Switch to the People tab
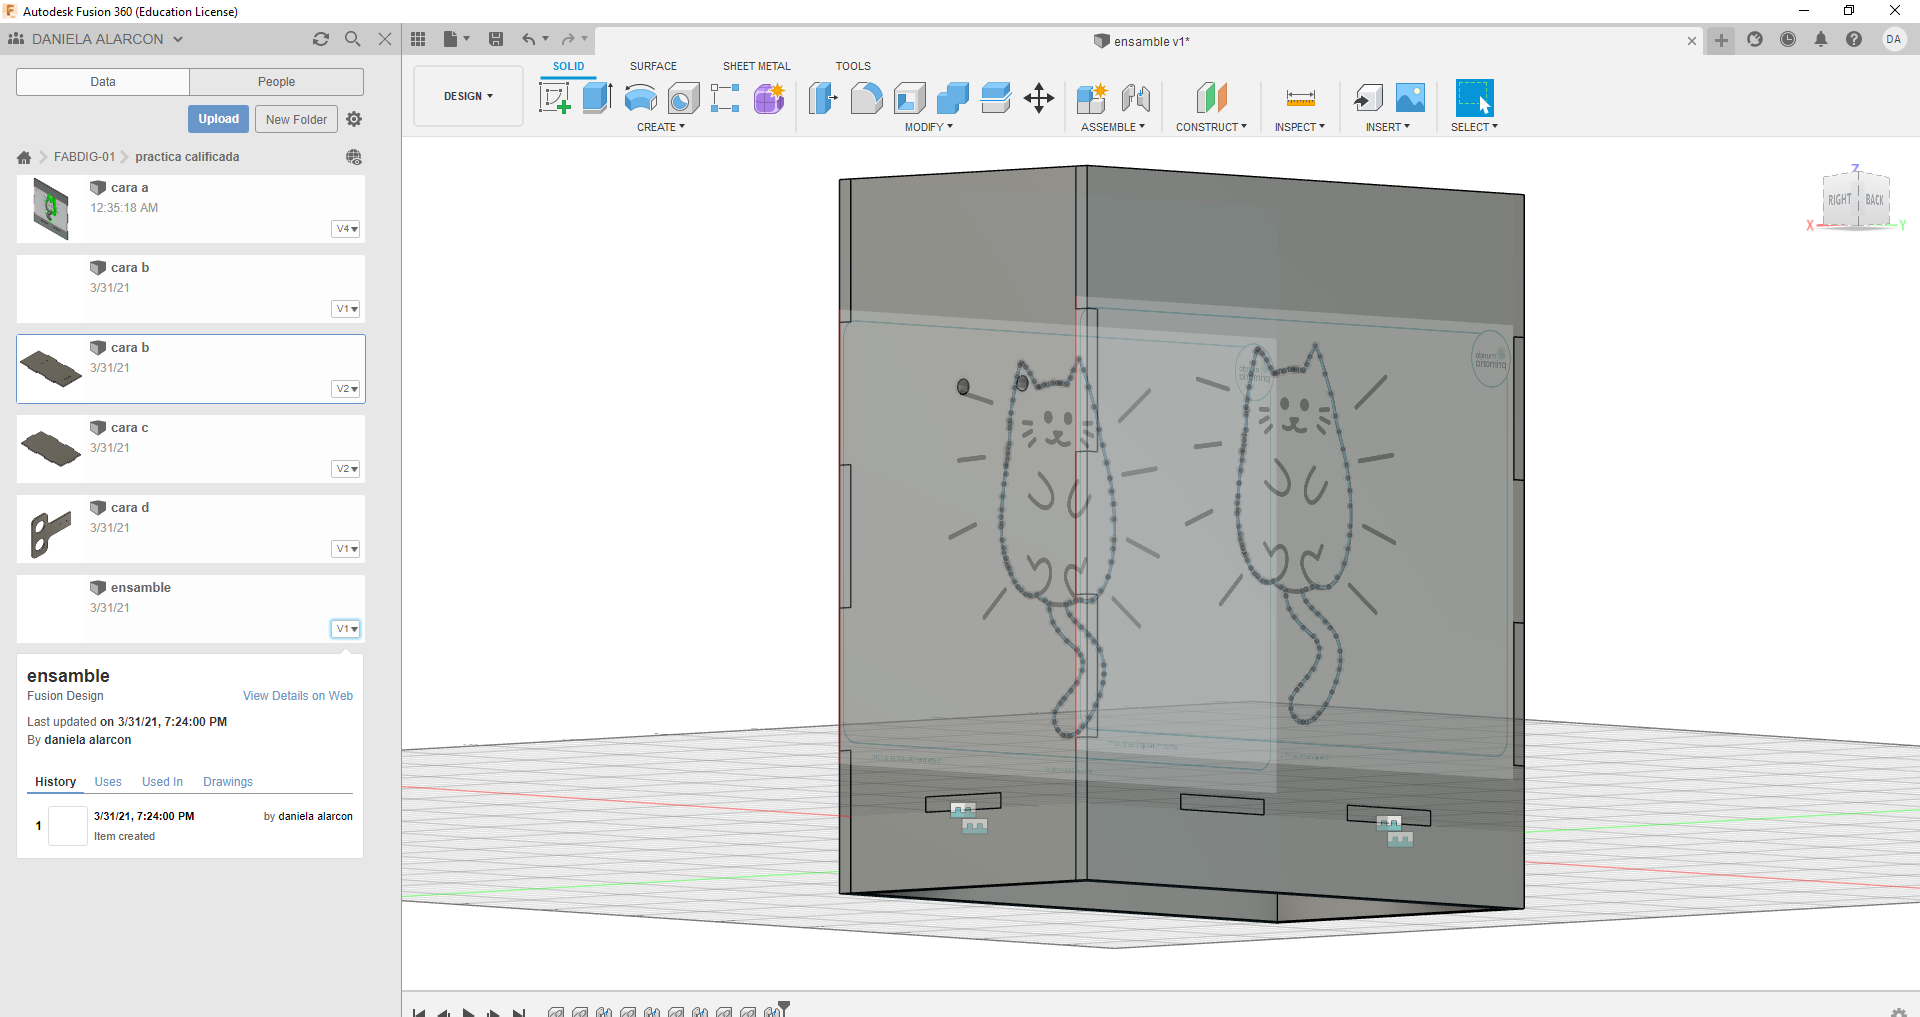The height and width of the screenshot is (1017, 1920). [x=276, y=82]
